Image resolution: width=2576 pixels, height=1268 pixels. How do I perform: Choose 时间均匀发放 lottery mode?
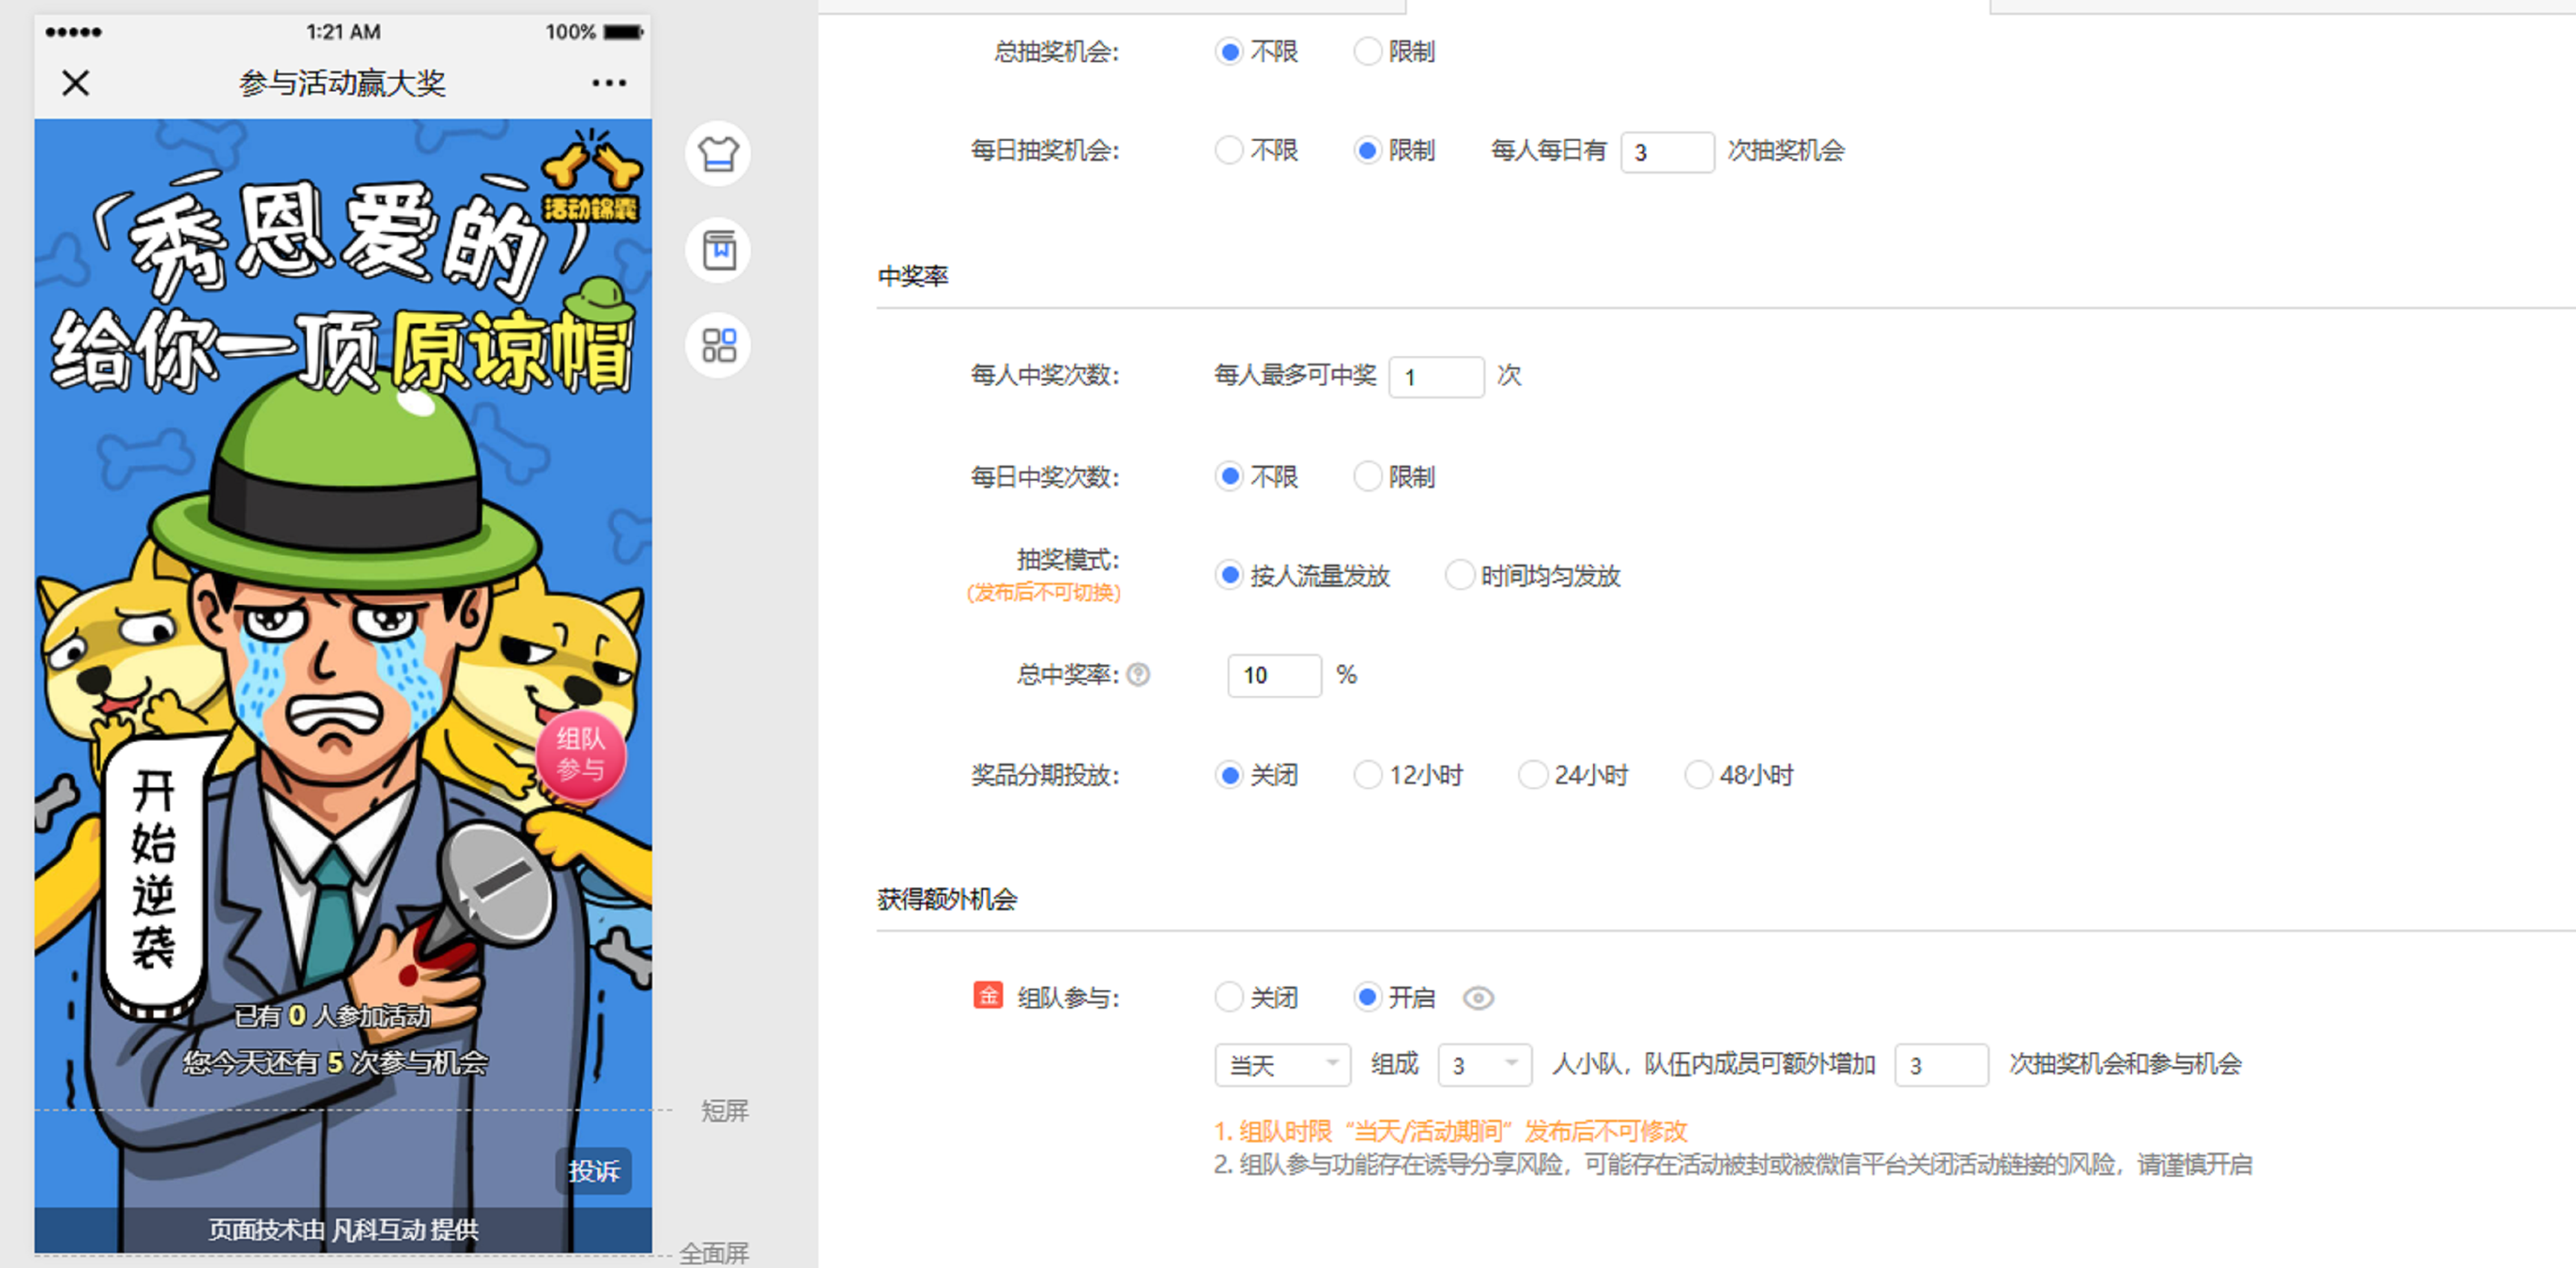tap(1459, 576)
